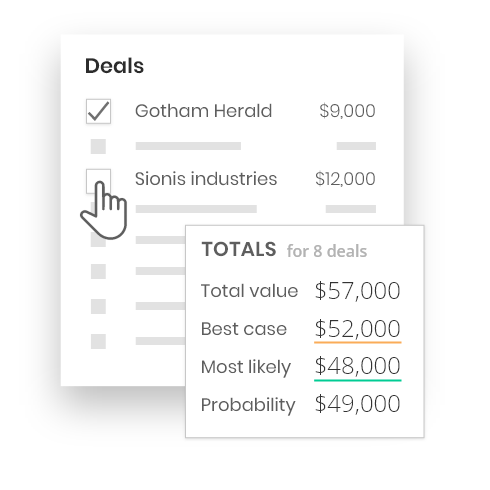The height and width of the screenshot is (490, 490).
Task: Uncheck the Gotham Herald deal checkbox
Action: 98,111
